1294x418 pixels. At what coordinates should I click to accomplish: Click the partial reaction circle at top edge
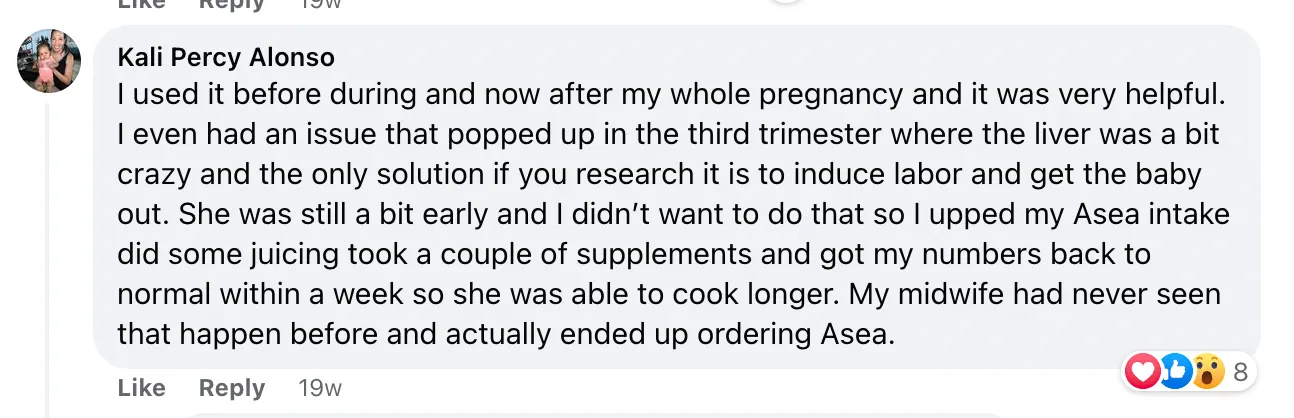click(787, 2)
